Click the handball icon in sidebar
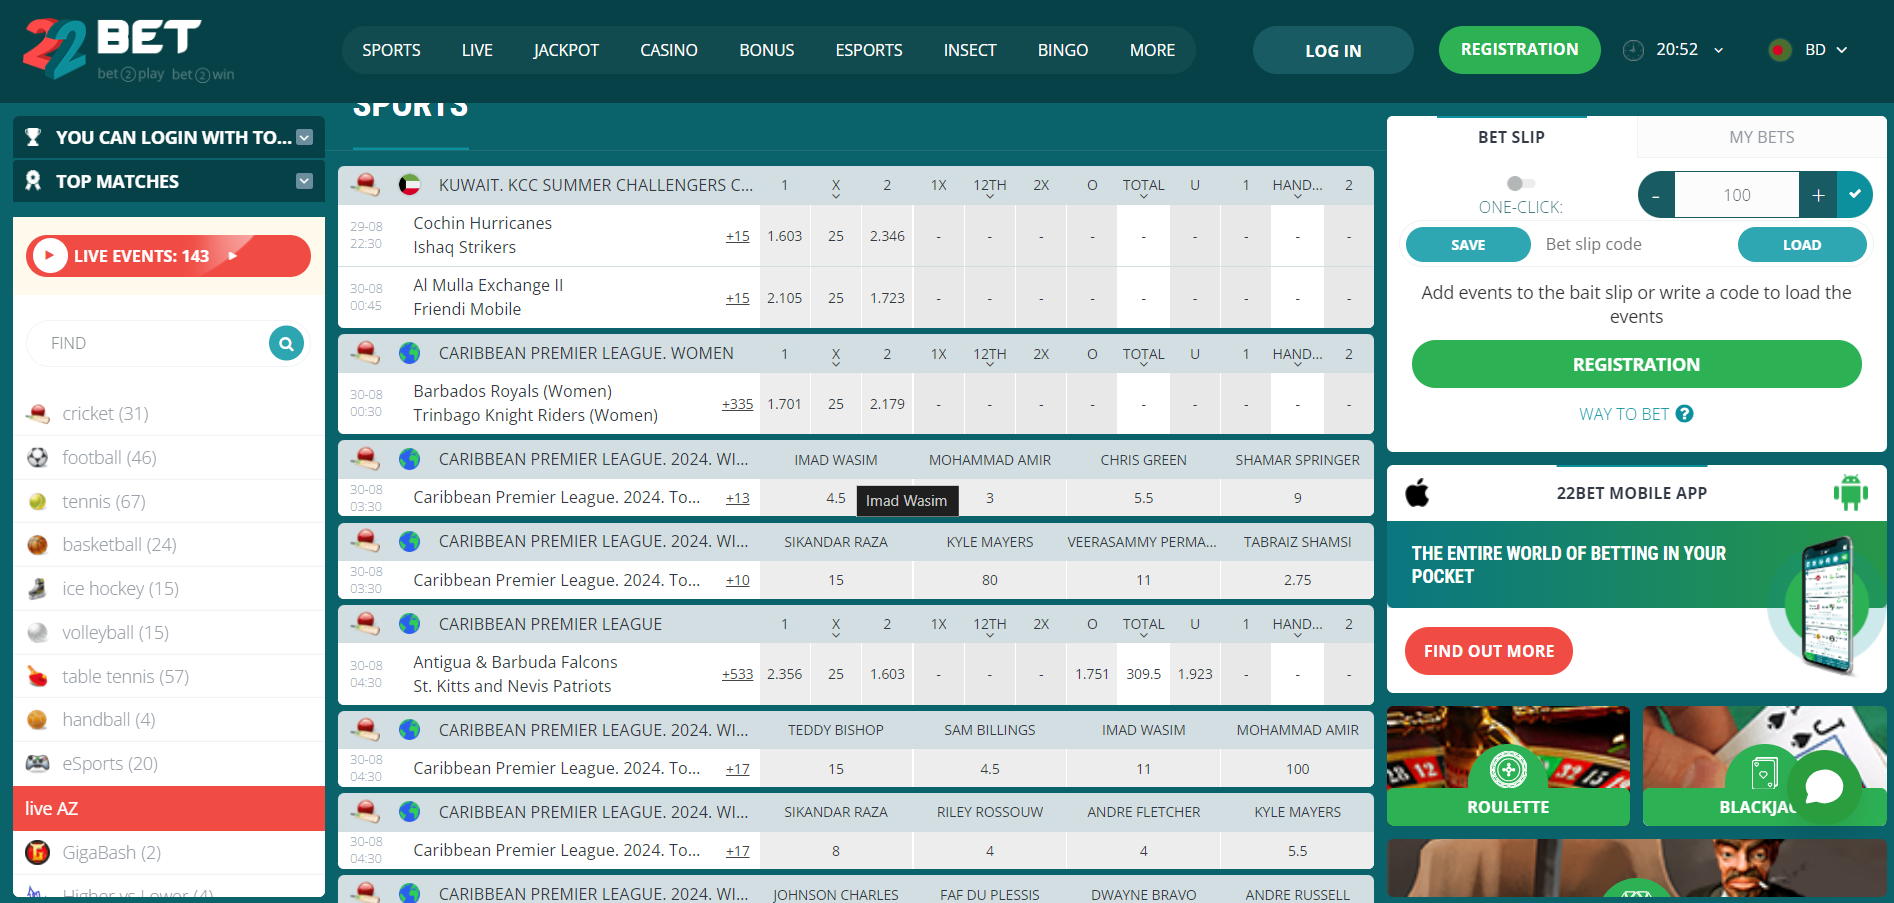Screen dimensions: 1894x903 [x=38, y=719]
